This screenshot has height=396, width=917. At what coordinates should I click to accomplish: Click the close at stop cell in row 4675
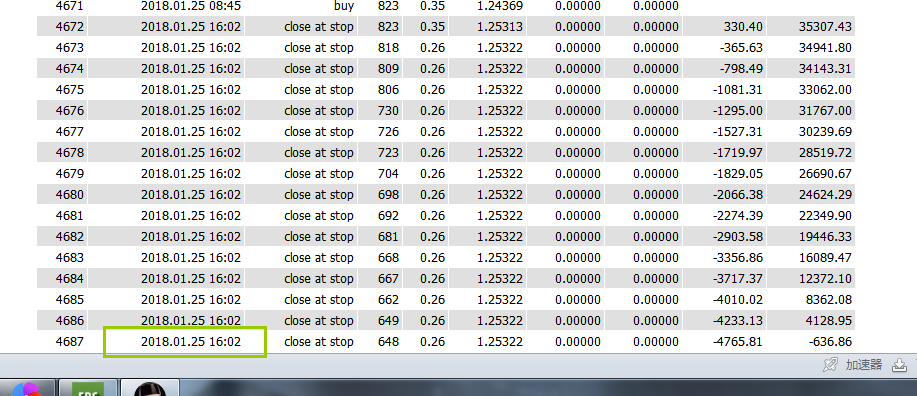319,90
